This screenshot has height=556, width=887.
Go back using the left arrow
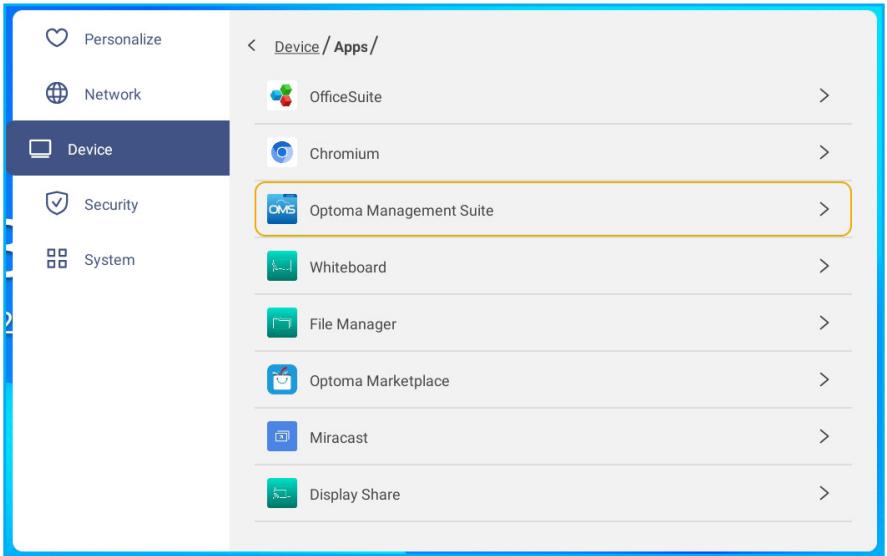pyautogui.click(x=252, y=46)
